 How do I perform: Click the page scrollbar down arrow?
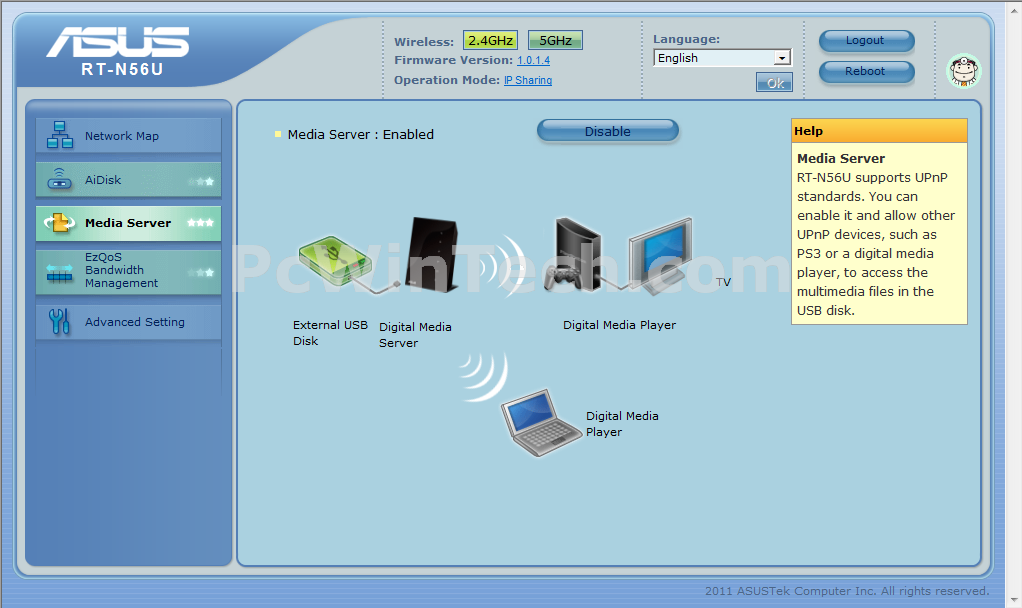coord(1015,600)
